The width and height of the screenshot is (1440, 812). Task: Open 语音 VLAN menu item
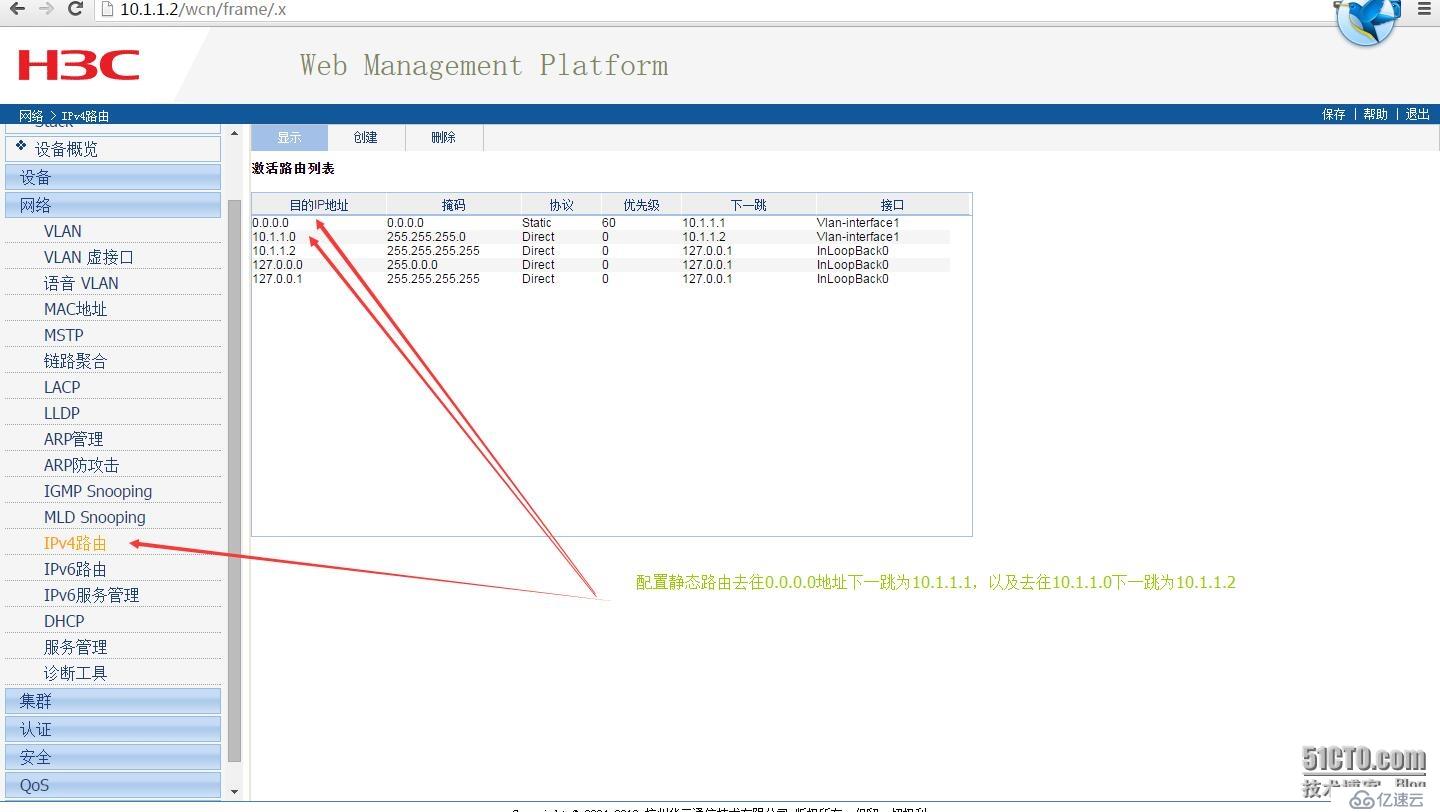pos(81,283)
